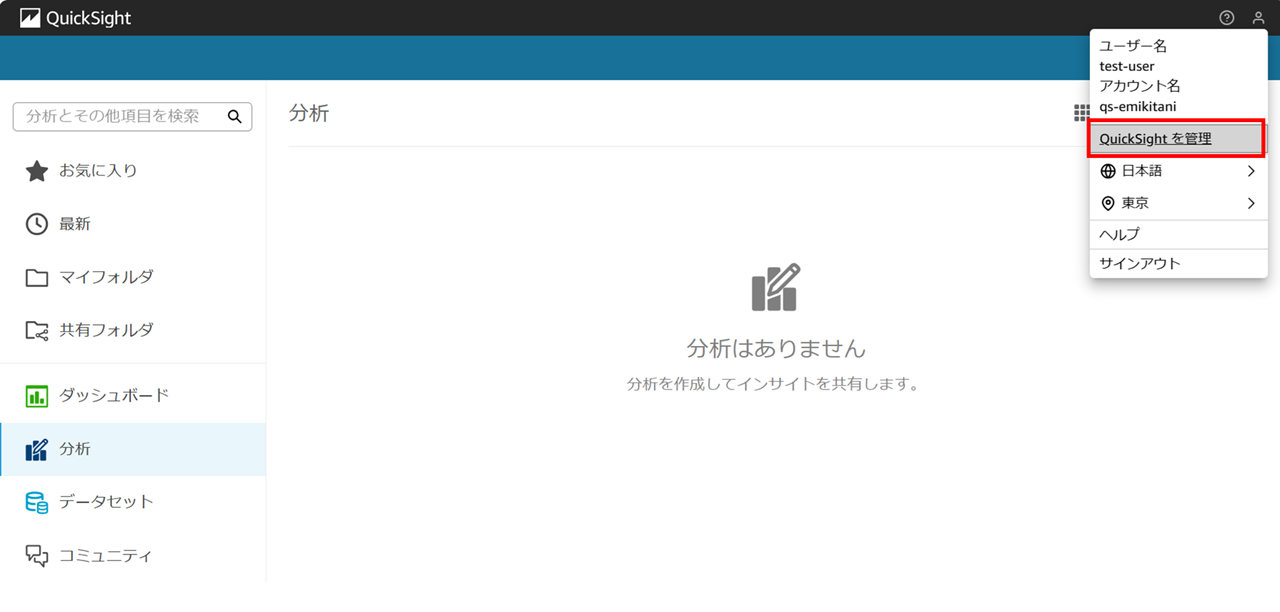This screenshot has height=612, width=1280.
Task: Click the test-user name in user menu
Action: (x=1127, y=66)
